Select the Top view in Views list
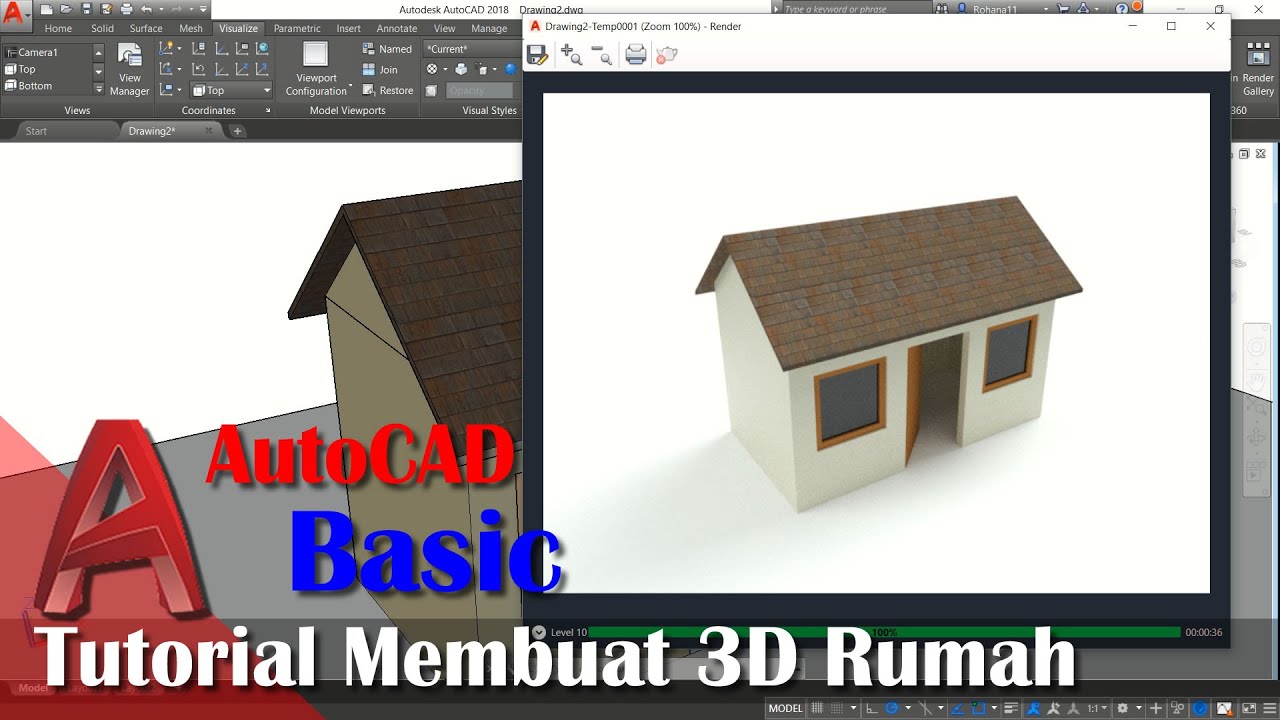This screenshot has height=720, width=1280. pyautogui.click(x=47, y=69)
